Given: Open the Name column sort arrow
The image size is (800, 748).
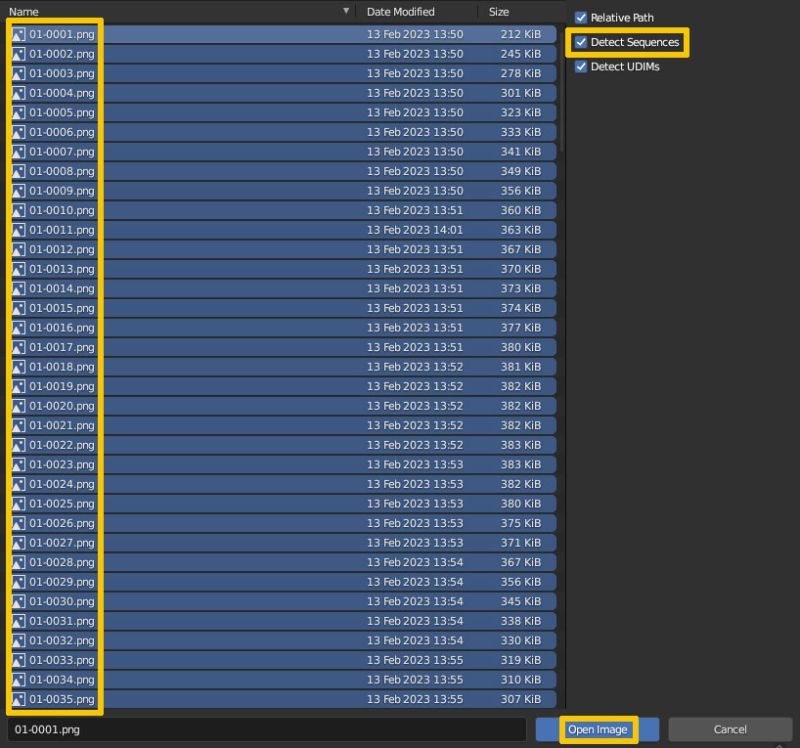Looking at the screenshot, I should 346,11.
